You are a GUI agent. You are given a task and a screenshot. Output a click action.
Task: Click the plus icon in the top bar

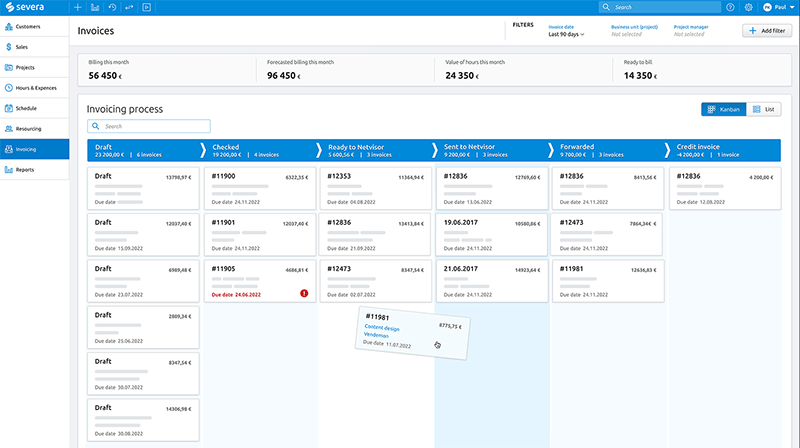[x=79, y=7]
